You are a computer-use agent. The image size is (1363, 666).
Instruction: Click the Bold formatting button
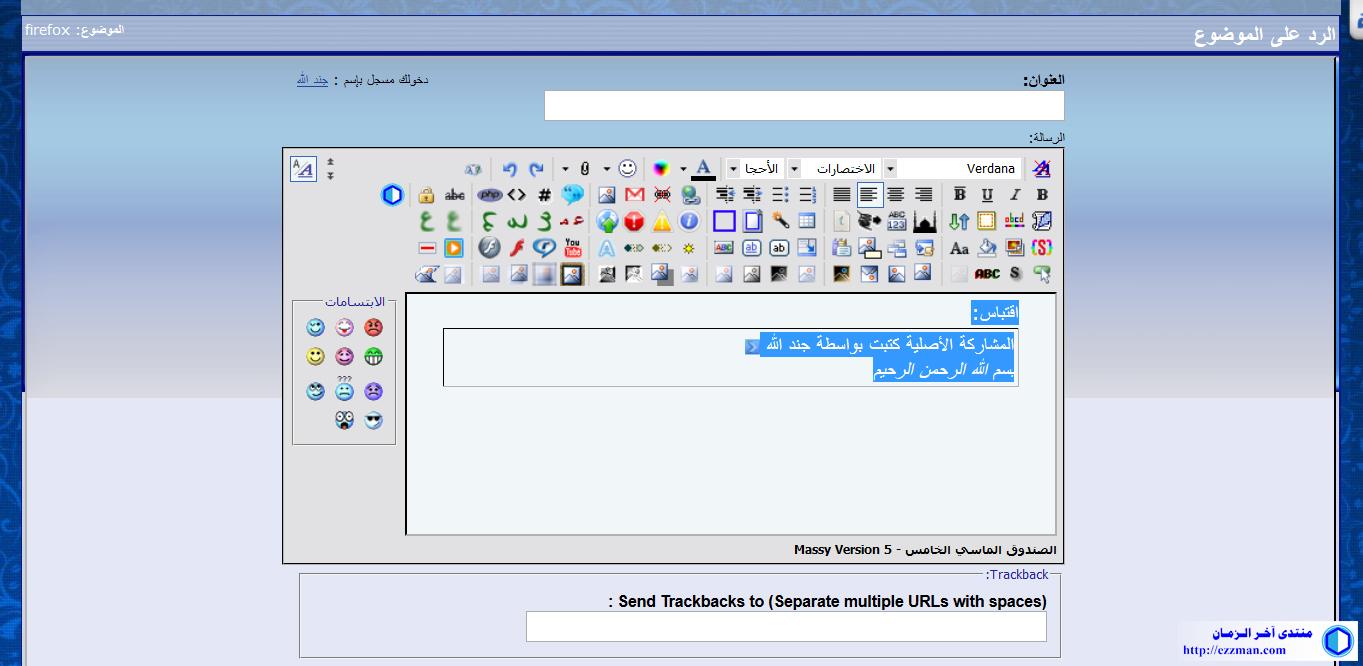tap(1041, 195)
